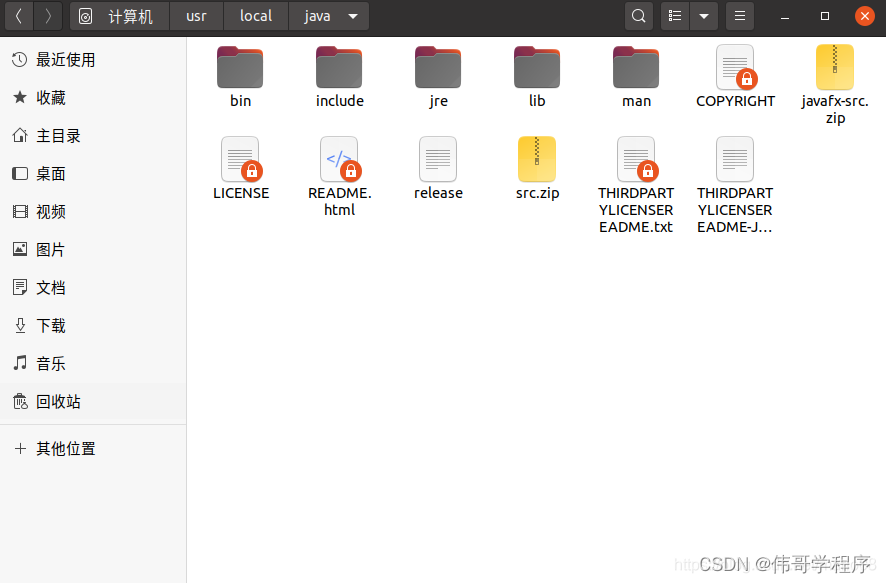The width and height of the screenshot is (886, 583).
Task: Close the file manager window
Action: 865,16
